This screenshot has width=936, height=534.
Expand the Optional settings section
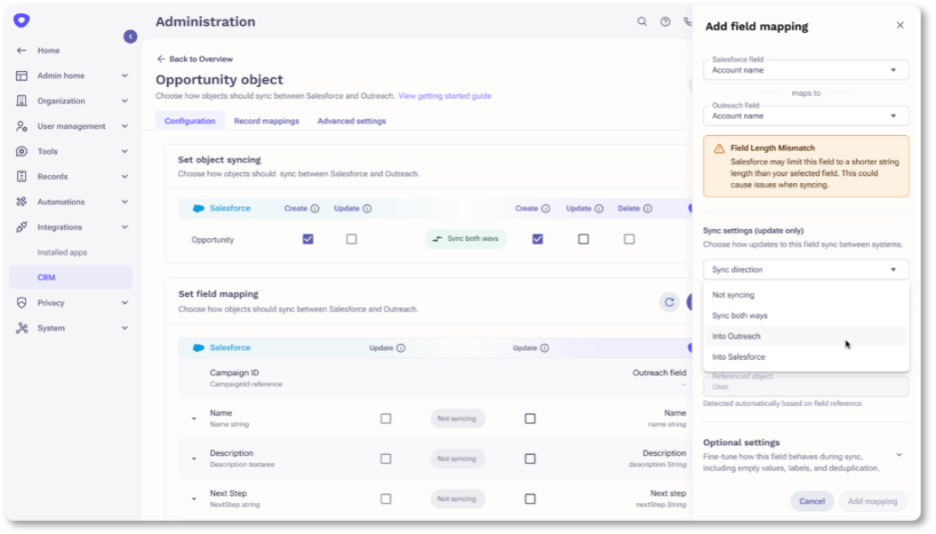tap(899, 455)
